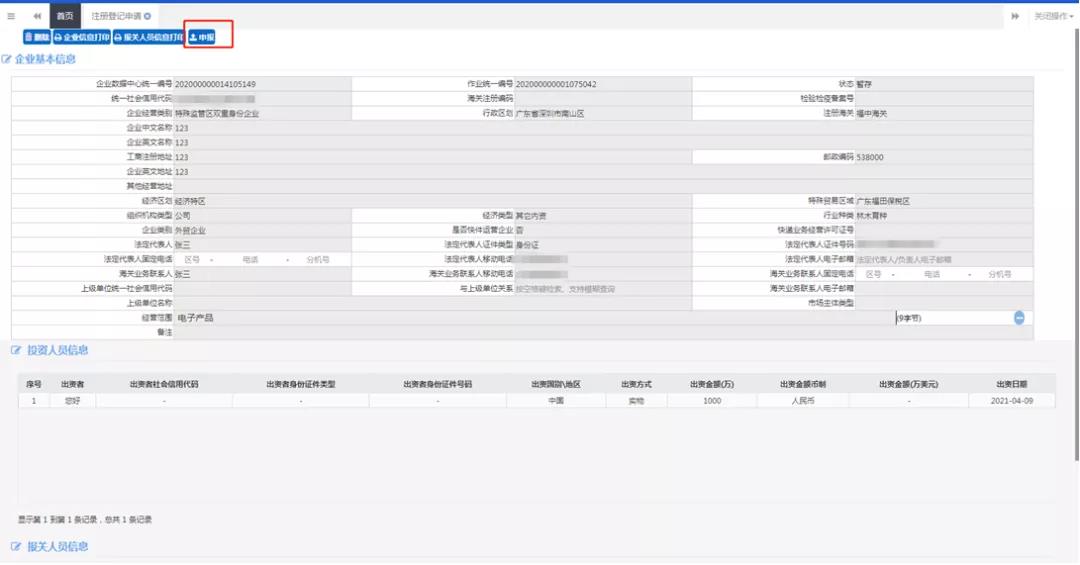Toggle the hamburger sidebar menu icon
Viewport: 1080px width, 565px height.
(x=11, y=16)
